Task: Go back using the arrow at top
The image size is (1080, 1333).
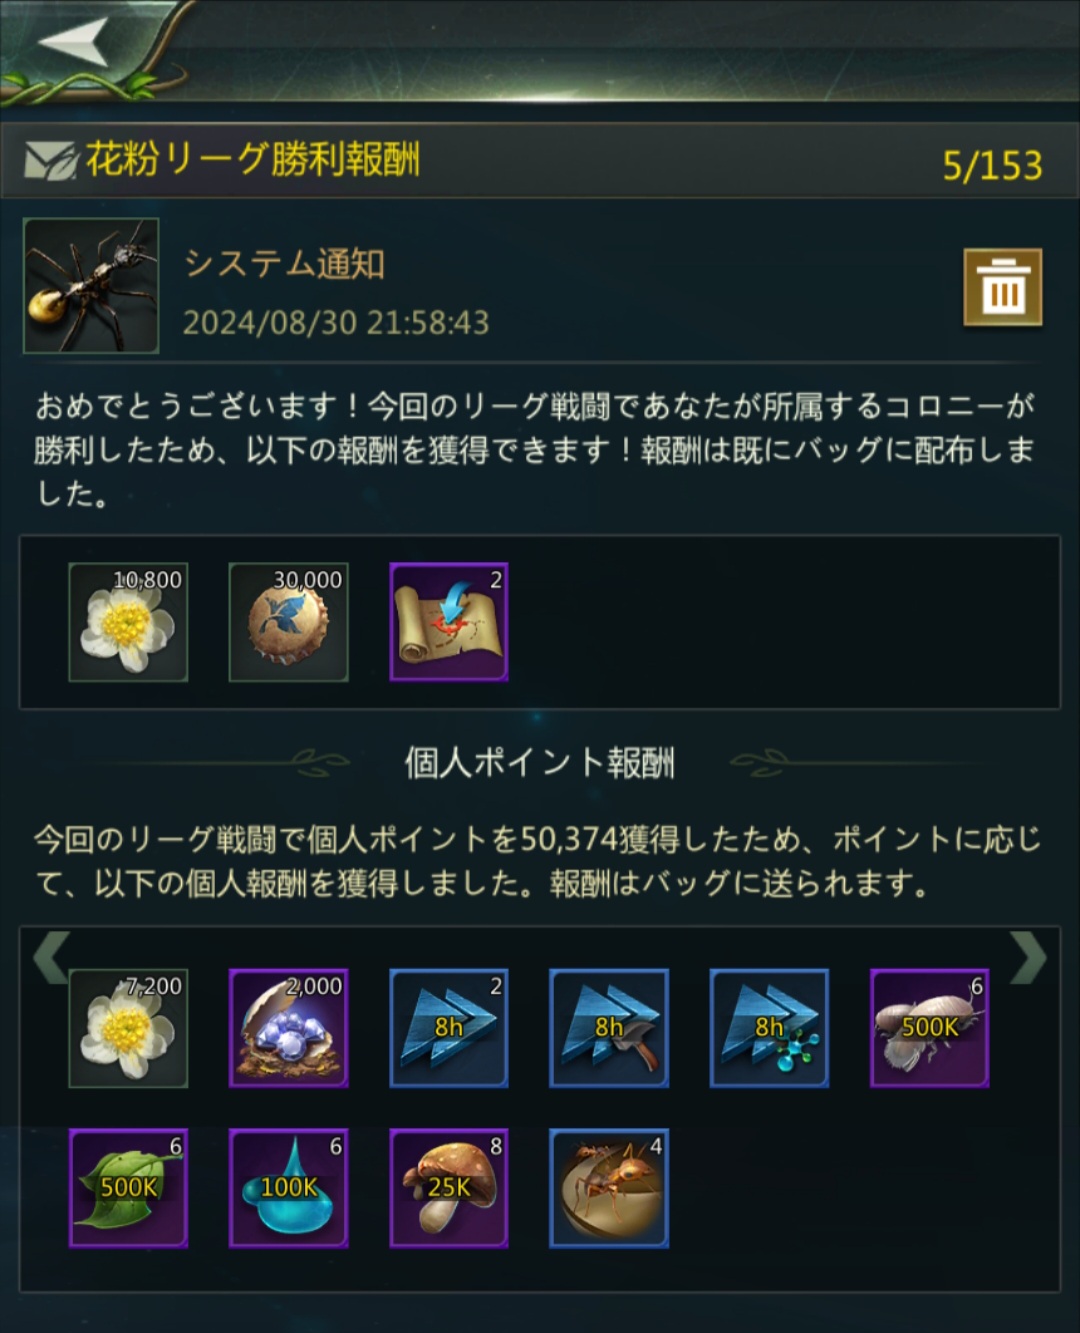Action: 75,41
